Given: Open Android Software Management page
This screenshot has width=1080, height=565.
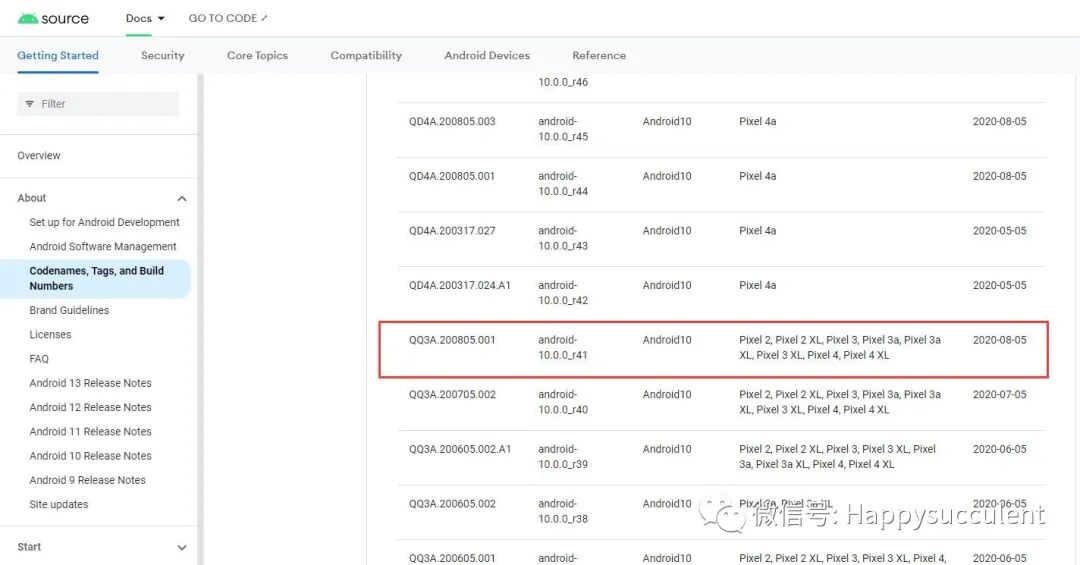Looking at the screenshot, I should [103, 247].
